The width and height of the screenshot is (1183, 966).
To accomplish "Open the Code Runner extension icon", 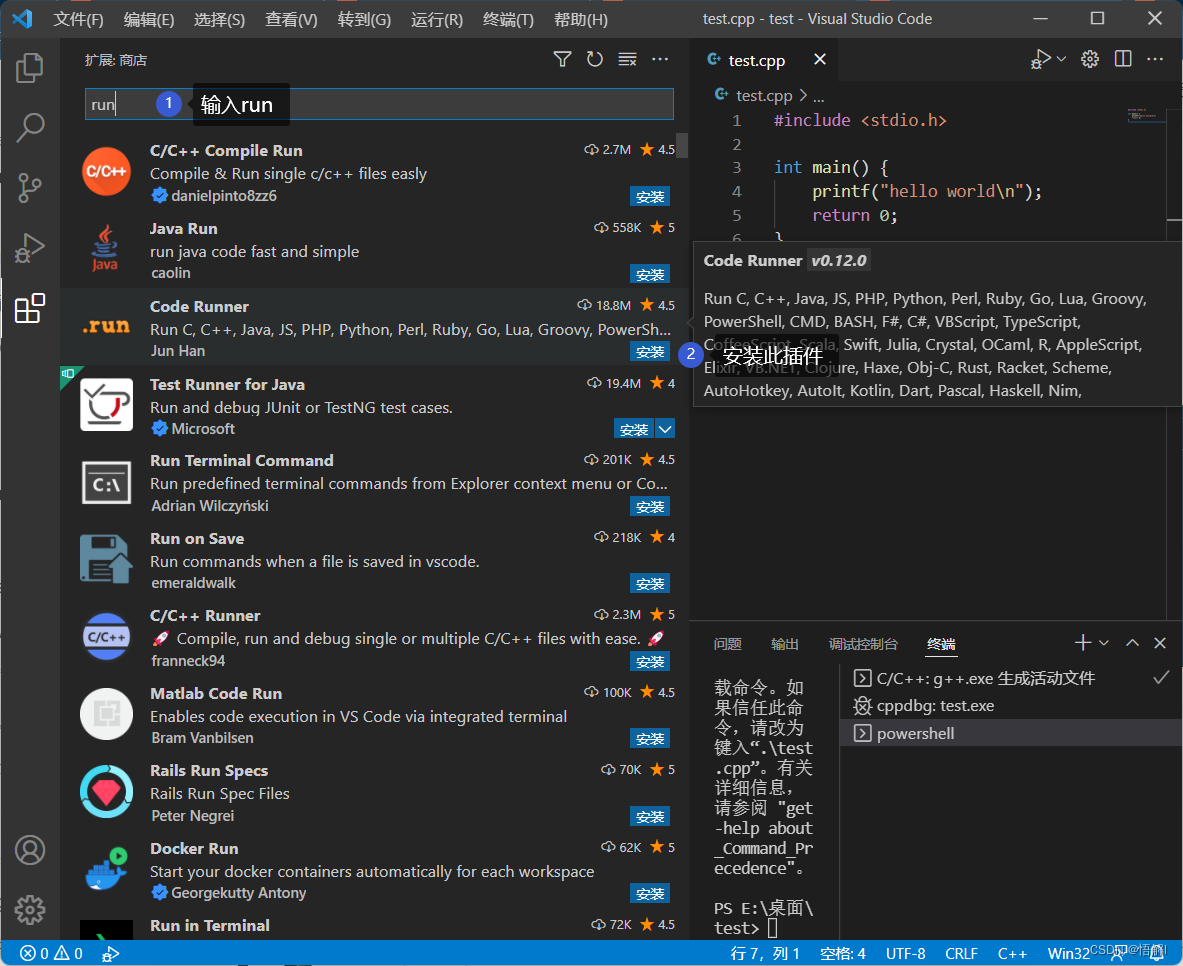I will [x=106, y=327].
